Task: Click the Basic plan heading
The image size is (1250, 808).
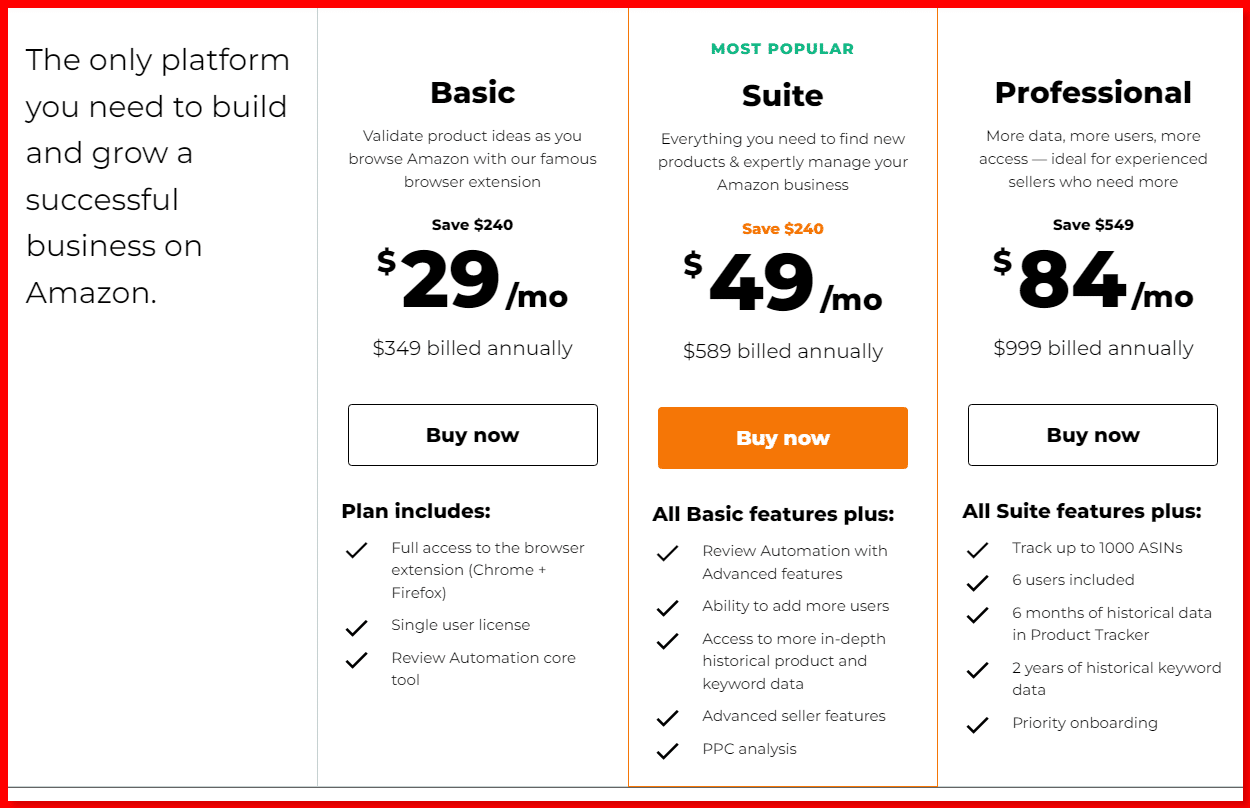Action: coord(472,92)
